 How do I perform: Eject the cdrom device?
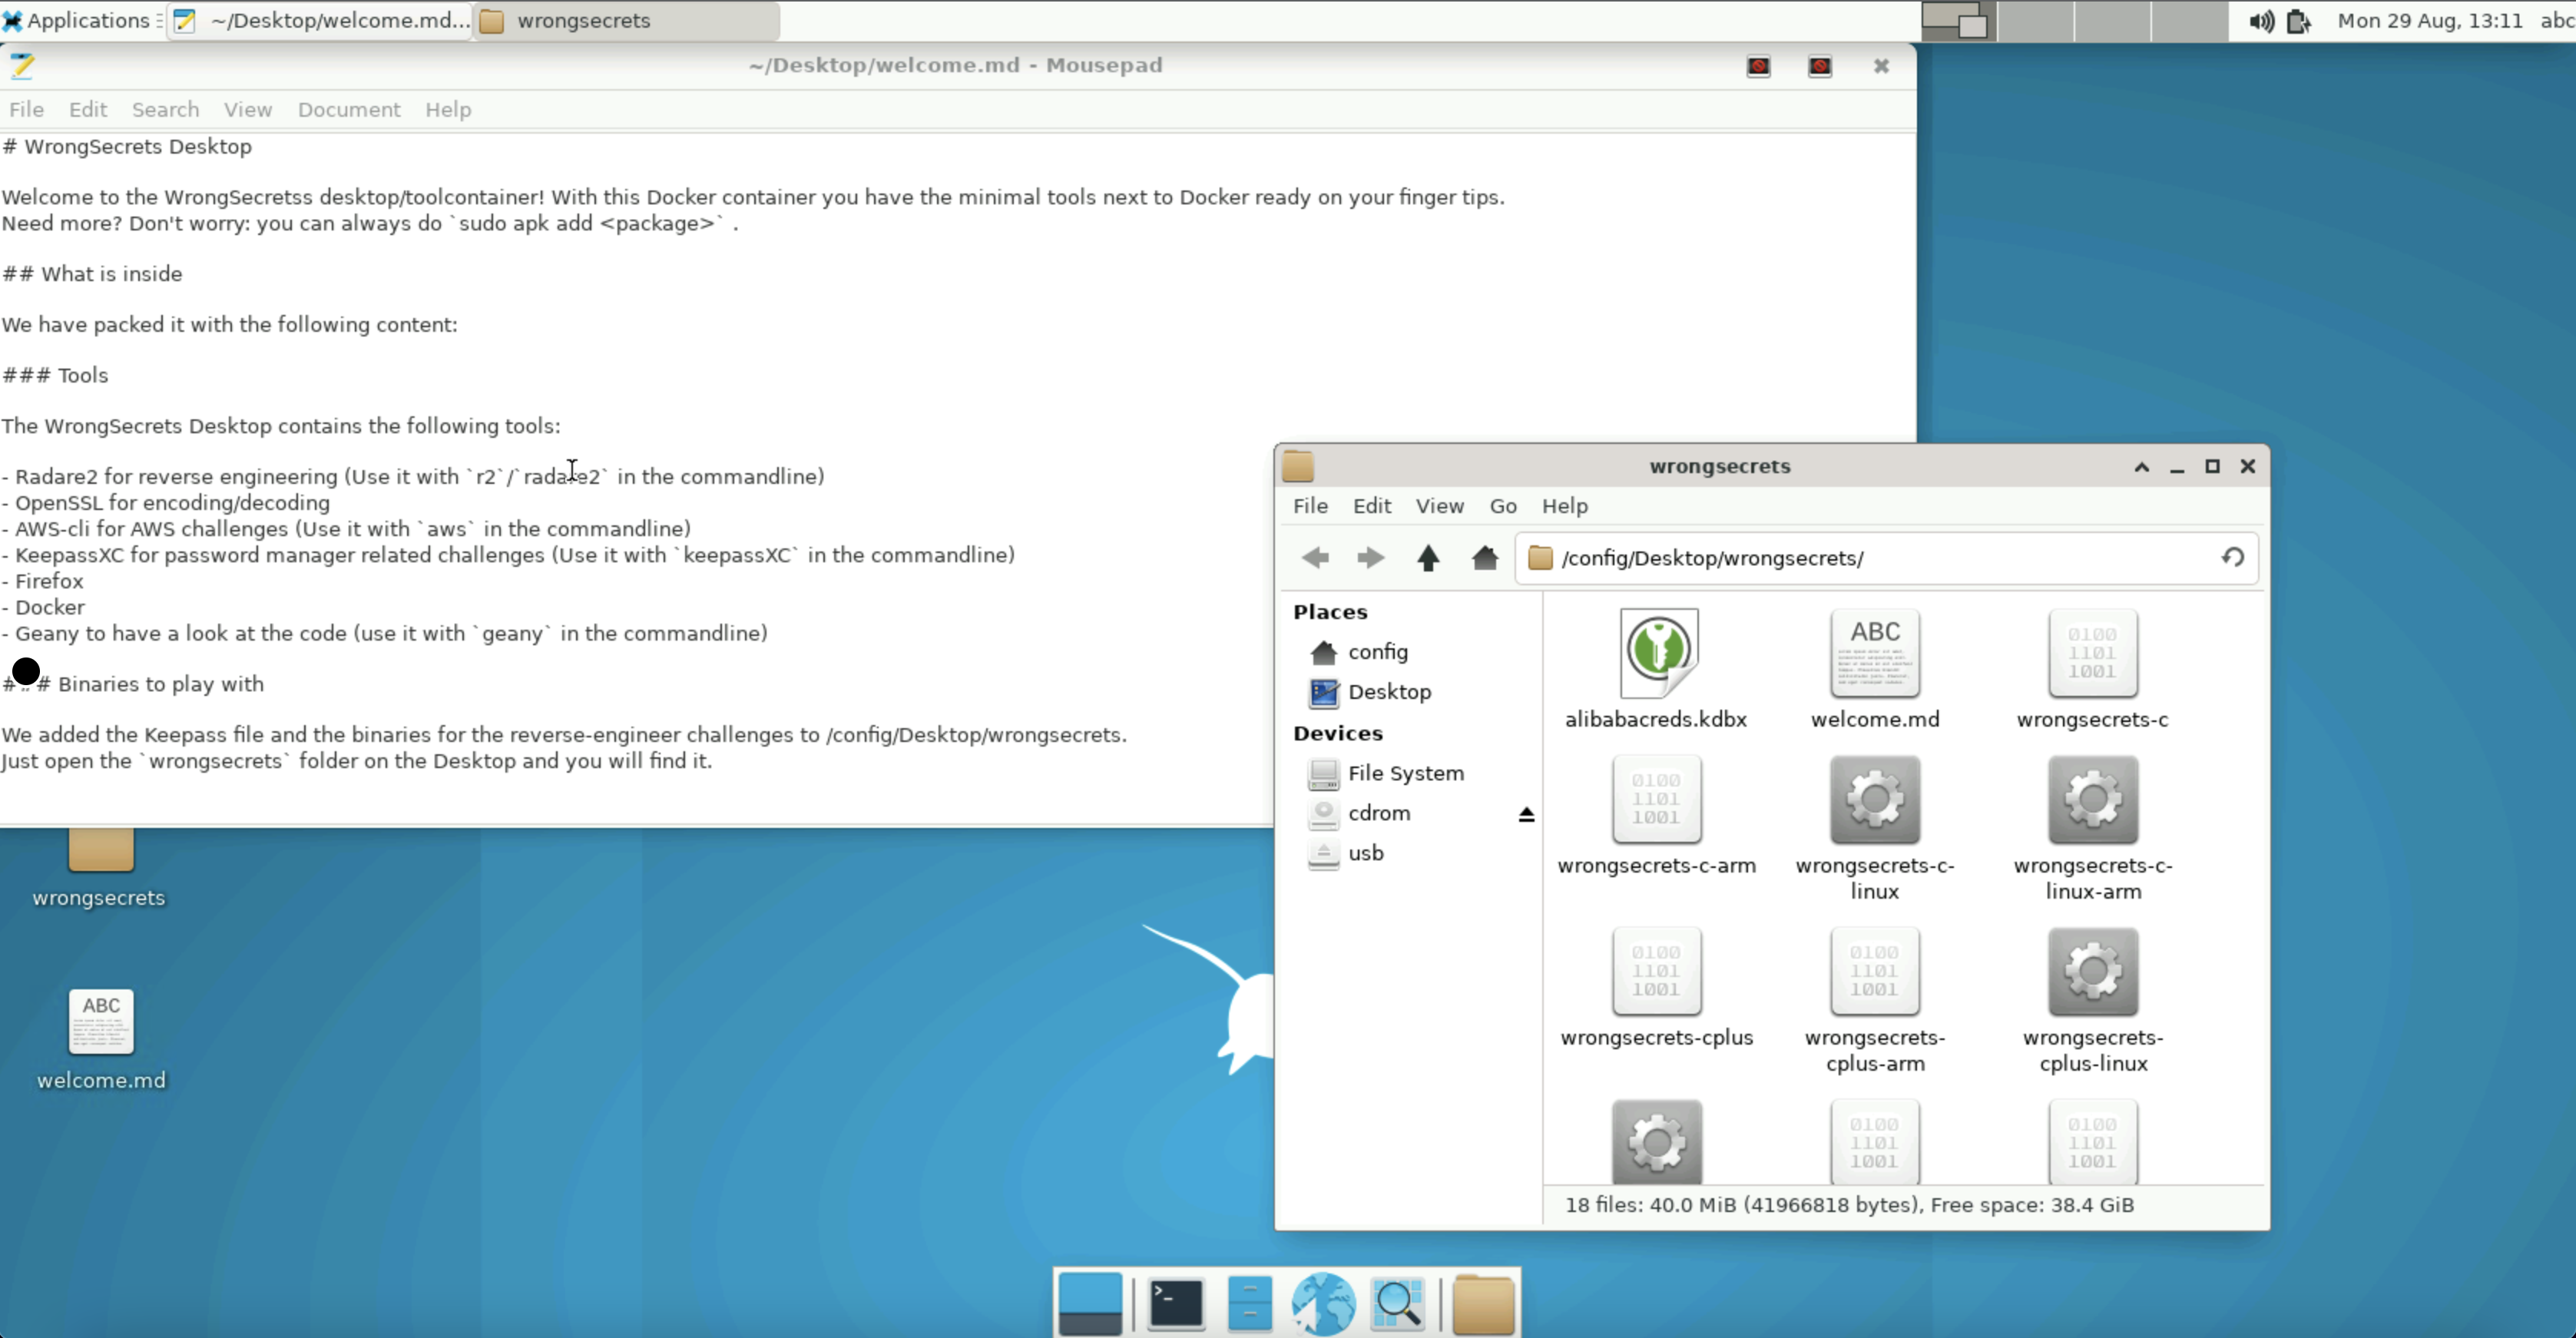pyautogui.click(x=1526, y=814)
